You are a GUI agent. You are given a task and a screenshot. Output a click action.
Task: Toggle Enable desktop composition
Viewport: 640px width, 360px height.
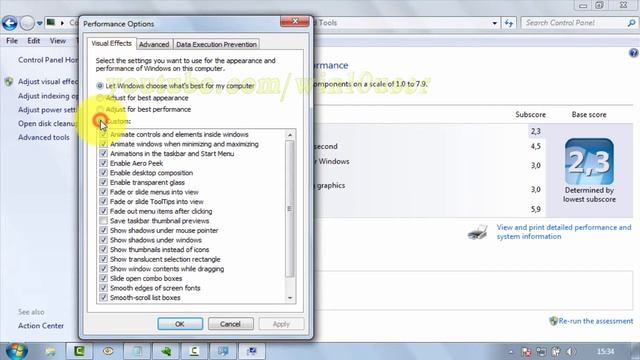point(104,173)
